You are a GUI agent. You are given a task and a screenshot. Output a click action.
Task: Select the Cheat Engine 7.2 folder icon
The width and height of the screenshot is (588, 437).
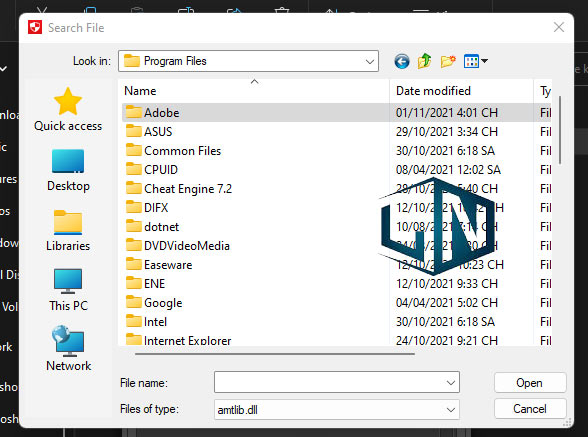(x=134, y=188)
